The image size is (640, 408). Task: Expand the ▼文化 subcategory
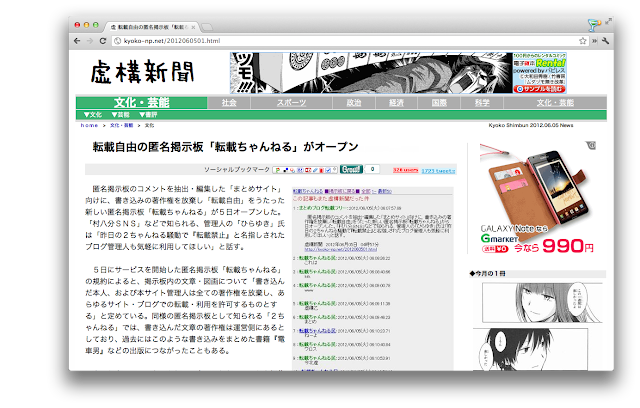tap(93, 115)
